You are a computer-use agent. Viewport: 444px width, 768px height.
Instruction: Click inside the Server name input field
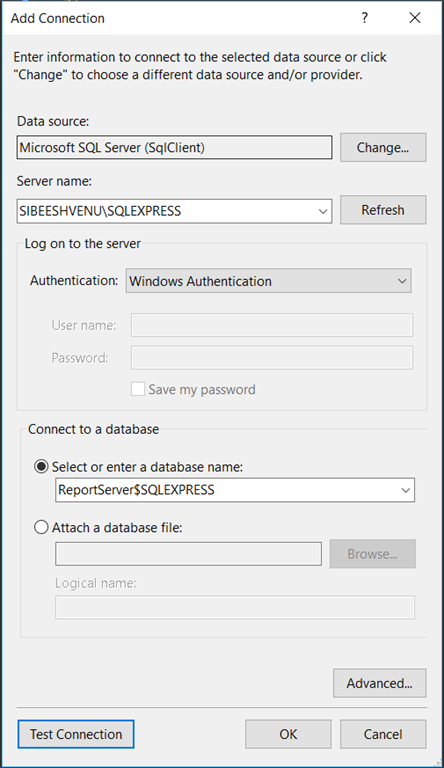[166, 211]
